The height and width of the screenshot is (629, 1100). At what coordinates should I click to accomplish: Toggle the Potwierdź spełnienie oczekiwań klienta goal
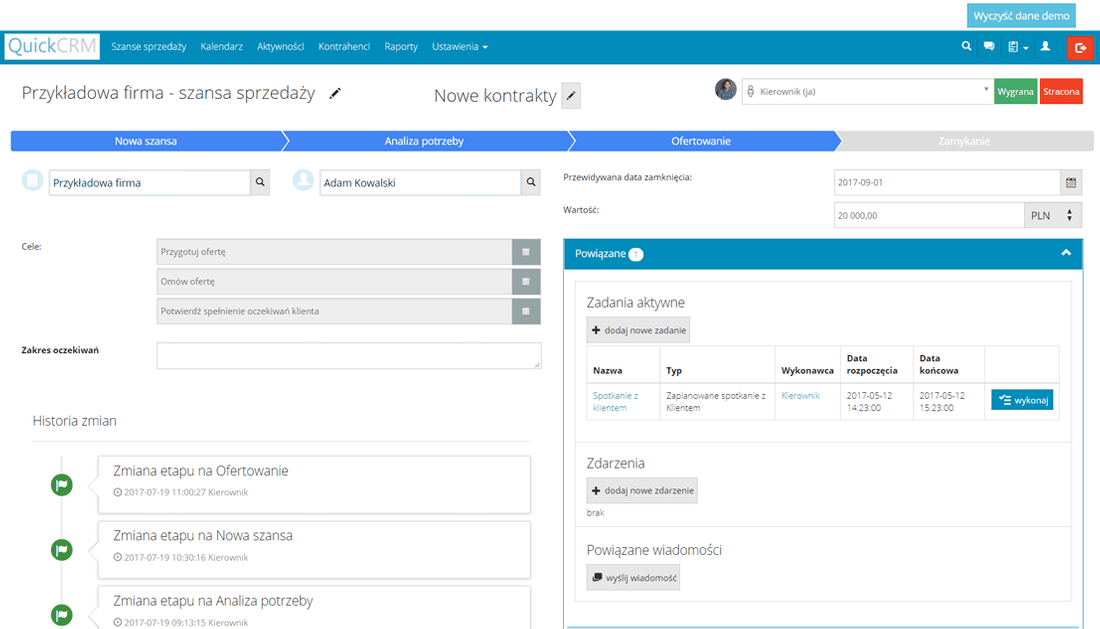[x=526, y=311]
